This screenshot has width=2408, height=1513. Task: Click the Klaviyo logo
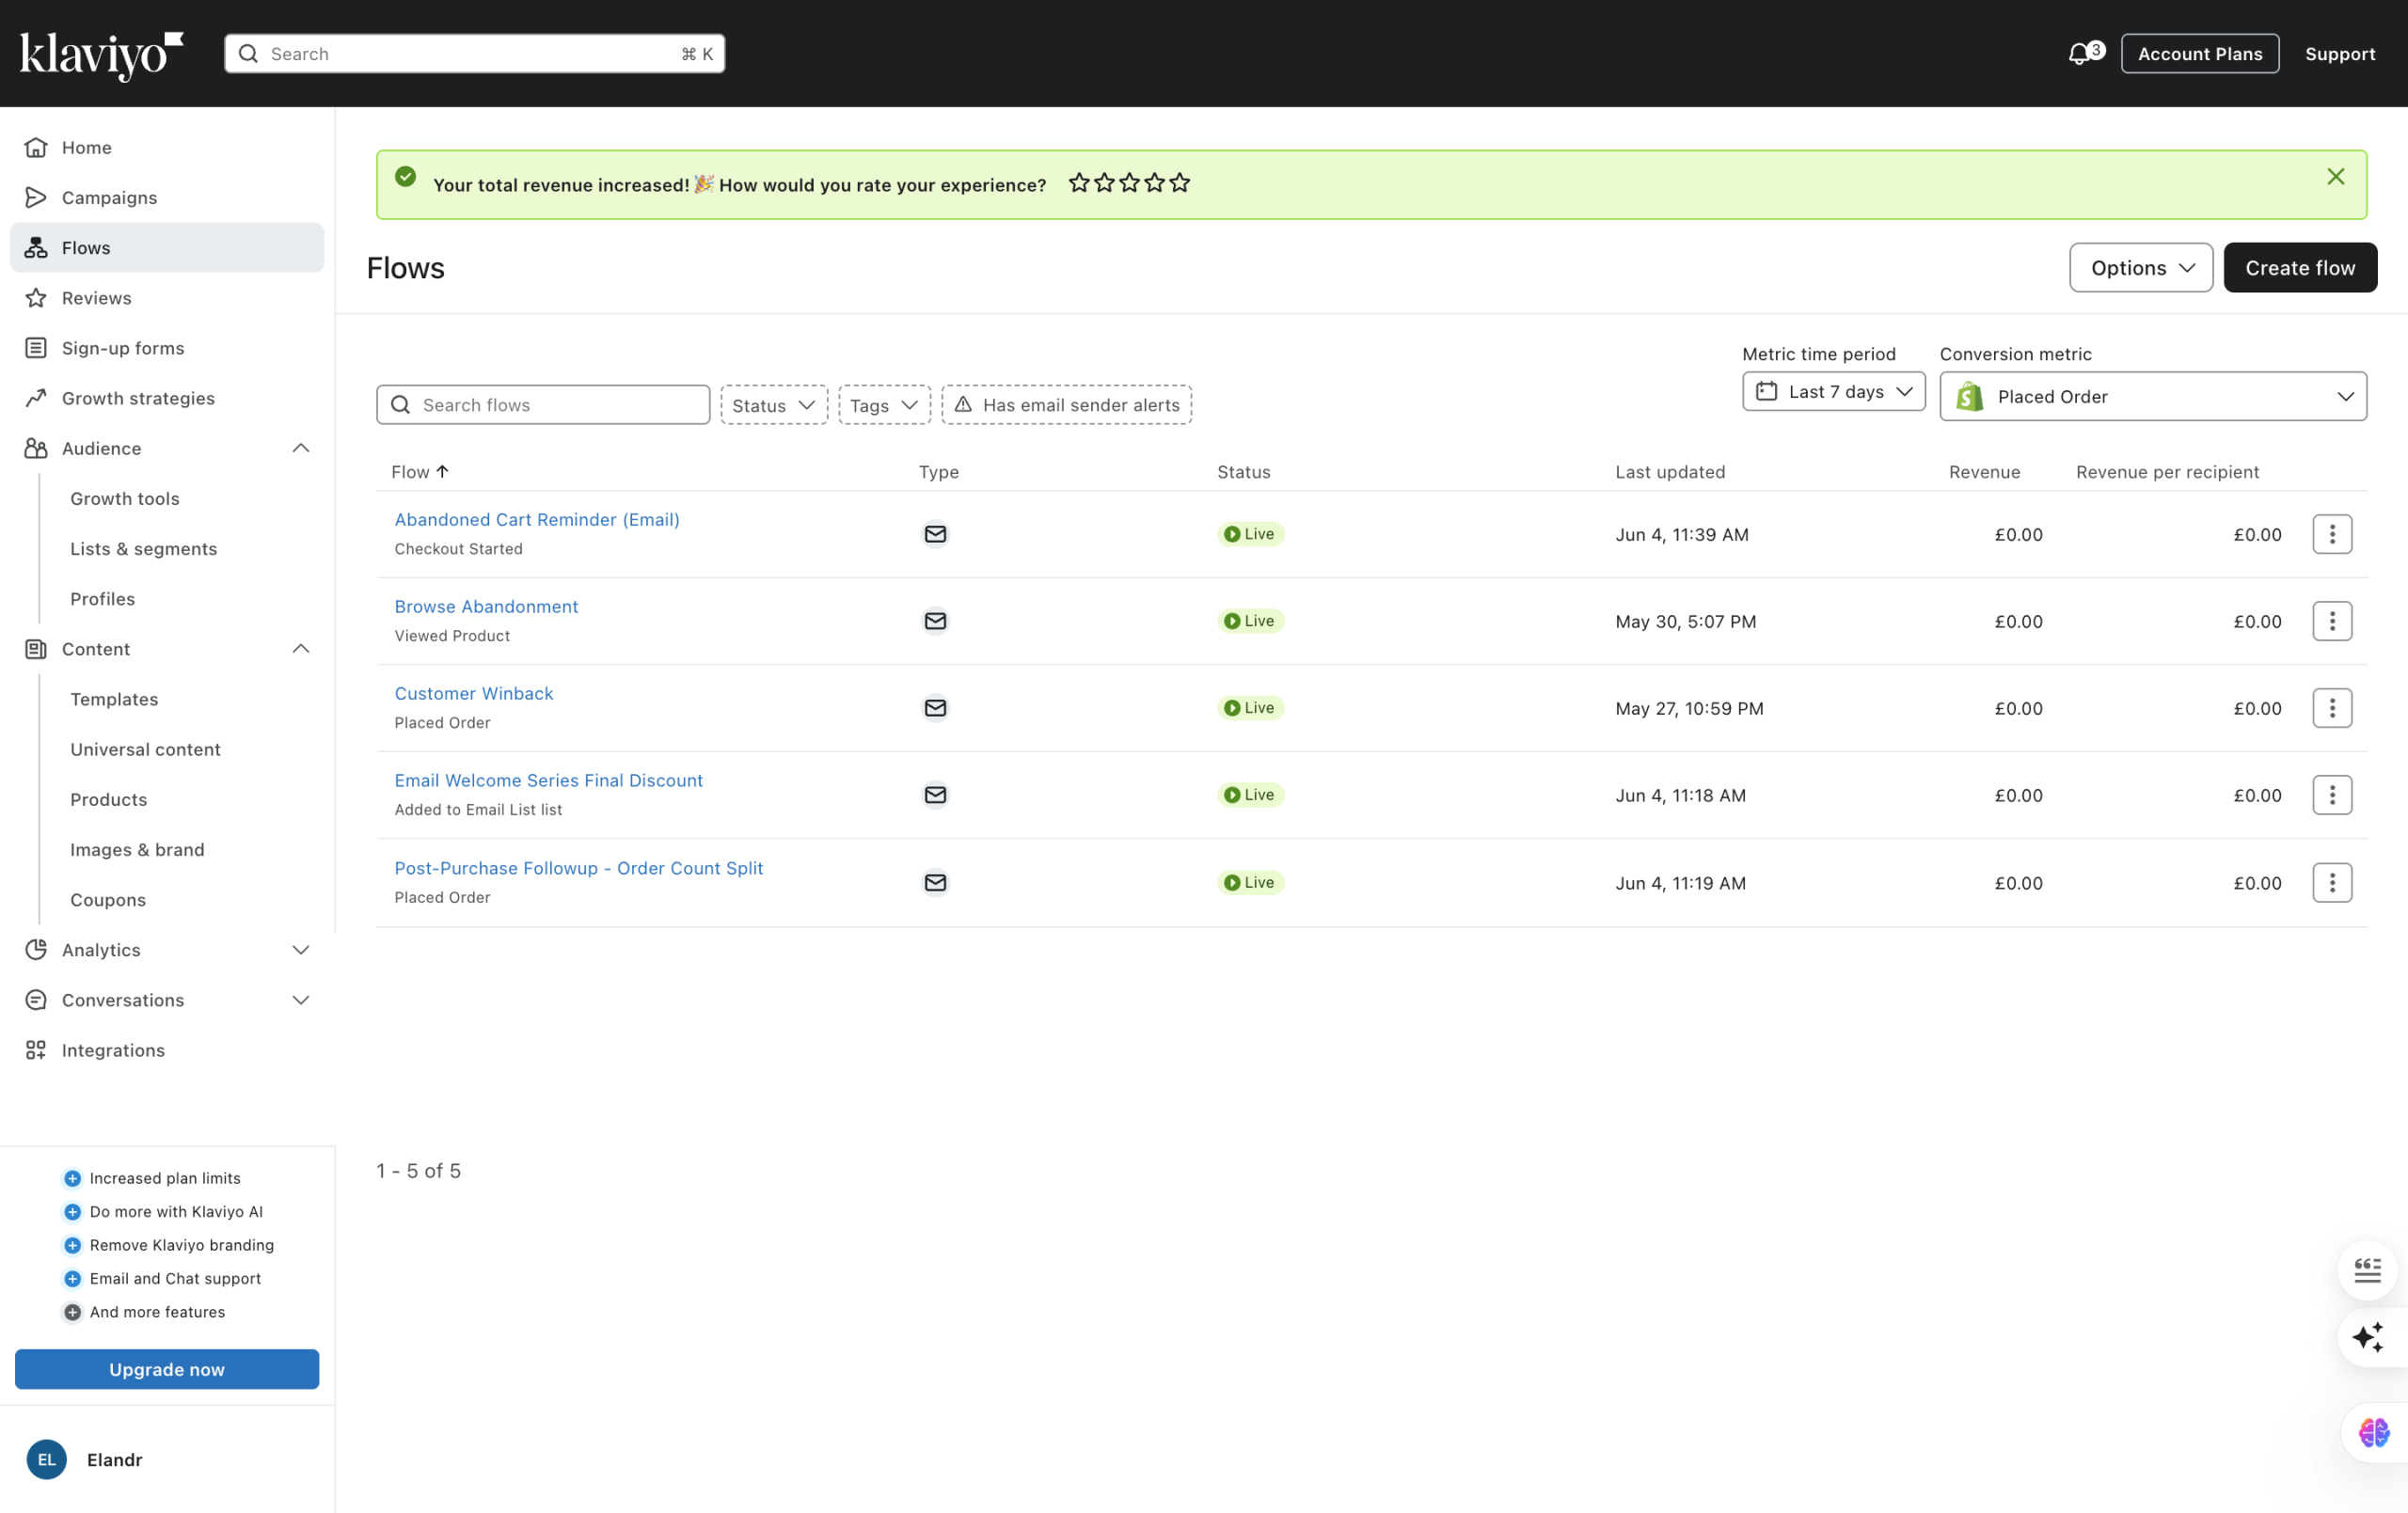[x=101, y=55]
